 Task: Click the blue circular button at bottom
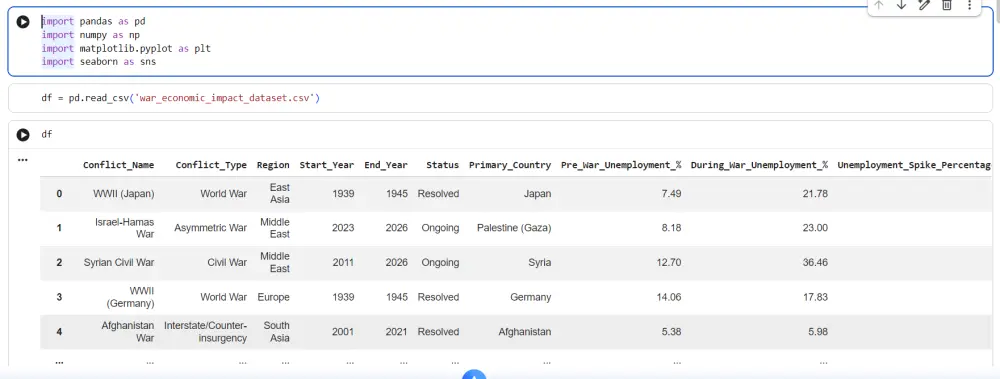[x=474, y=375]
